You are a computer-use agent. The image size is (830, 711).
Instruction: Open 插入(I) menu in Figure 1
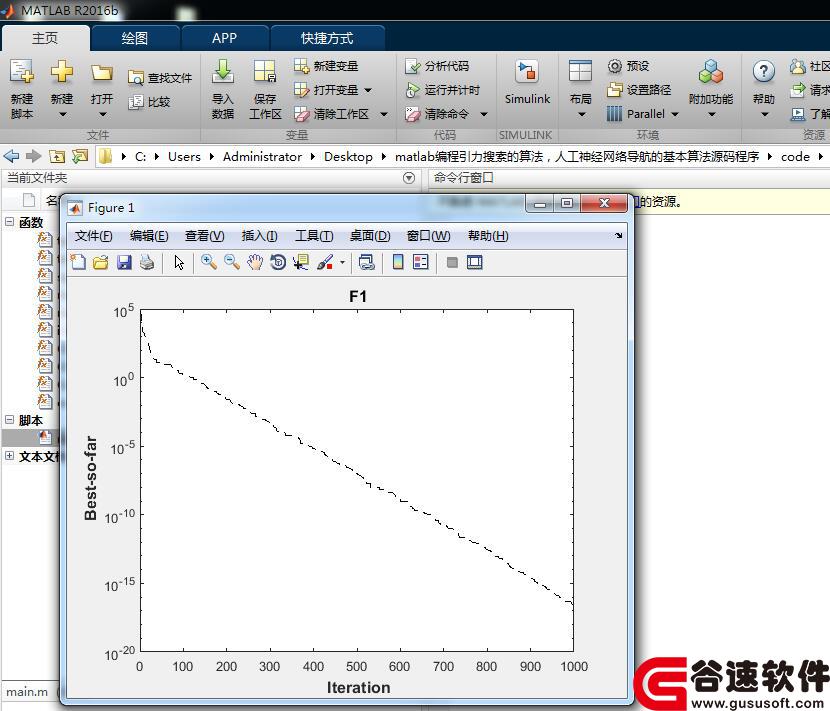(259, 236)
